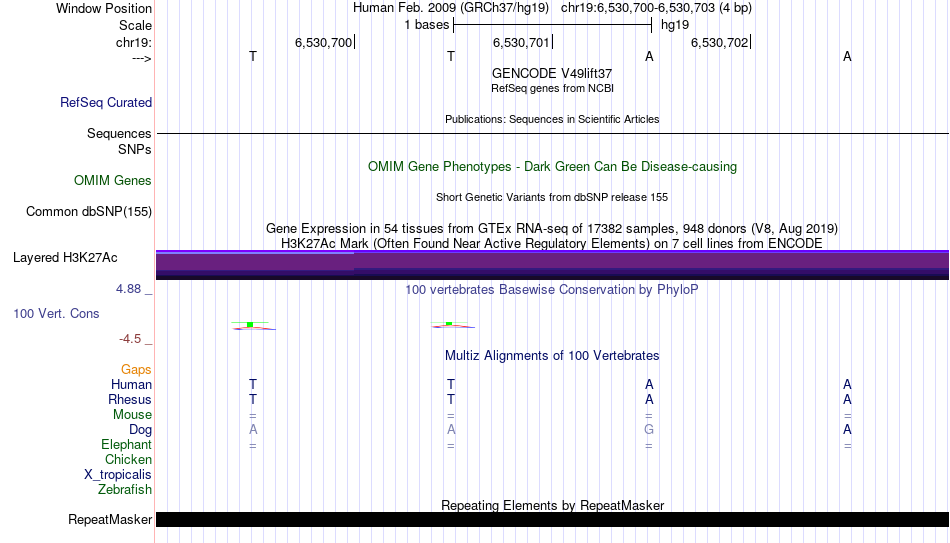Click Multiz Alignments of 100 Vertebrates title
The height and width of the screenshot is (543, 950).
[552, 356]
